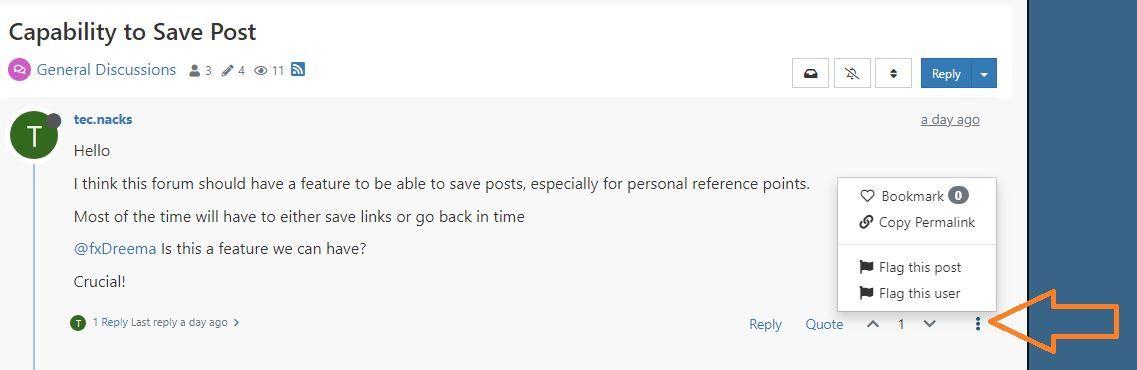Click the General Discussions category icon
The height and width of the screenshot is (370, 1137).
[x=19, y=70]
